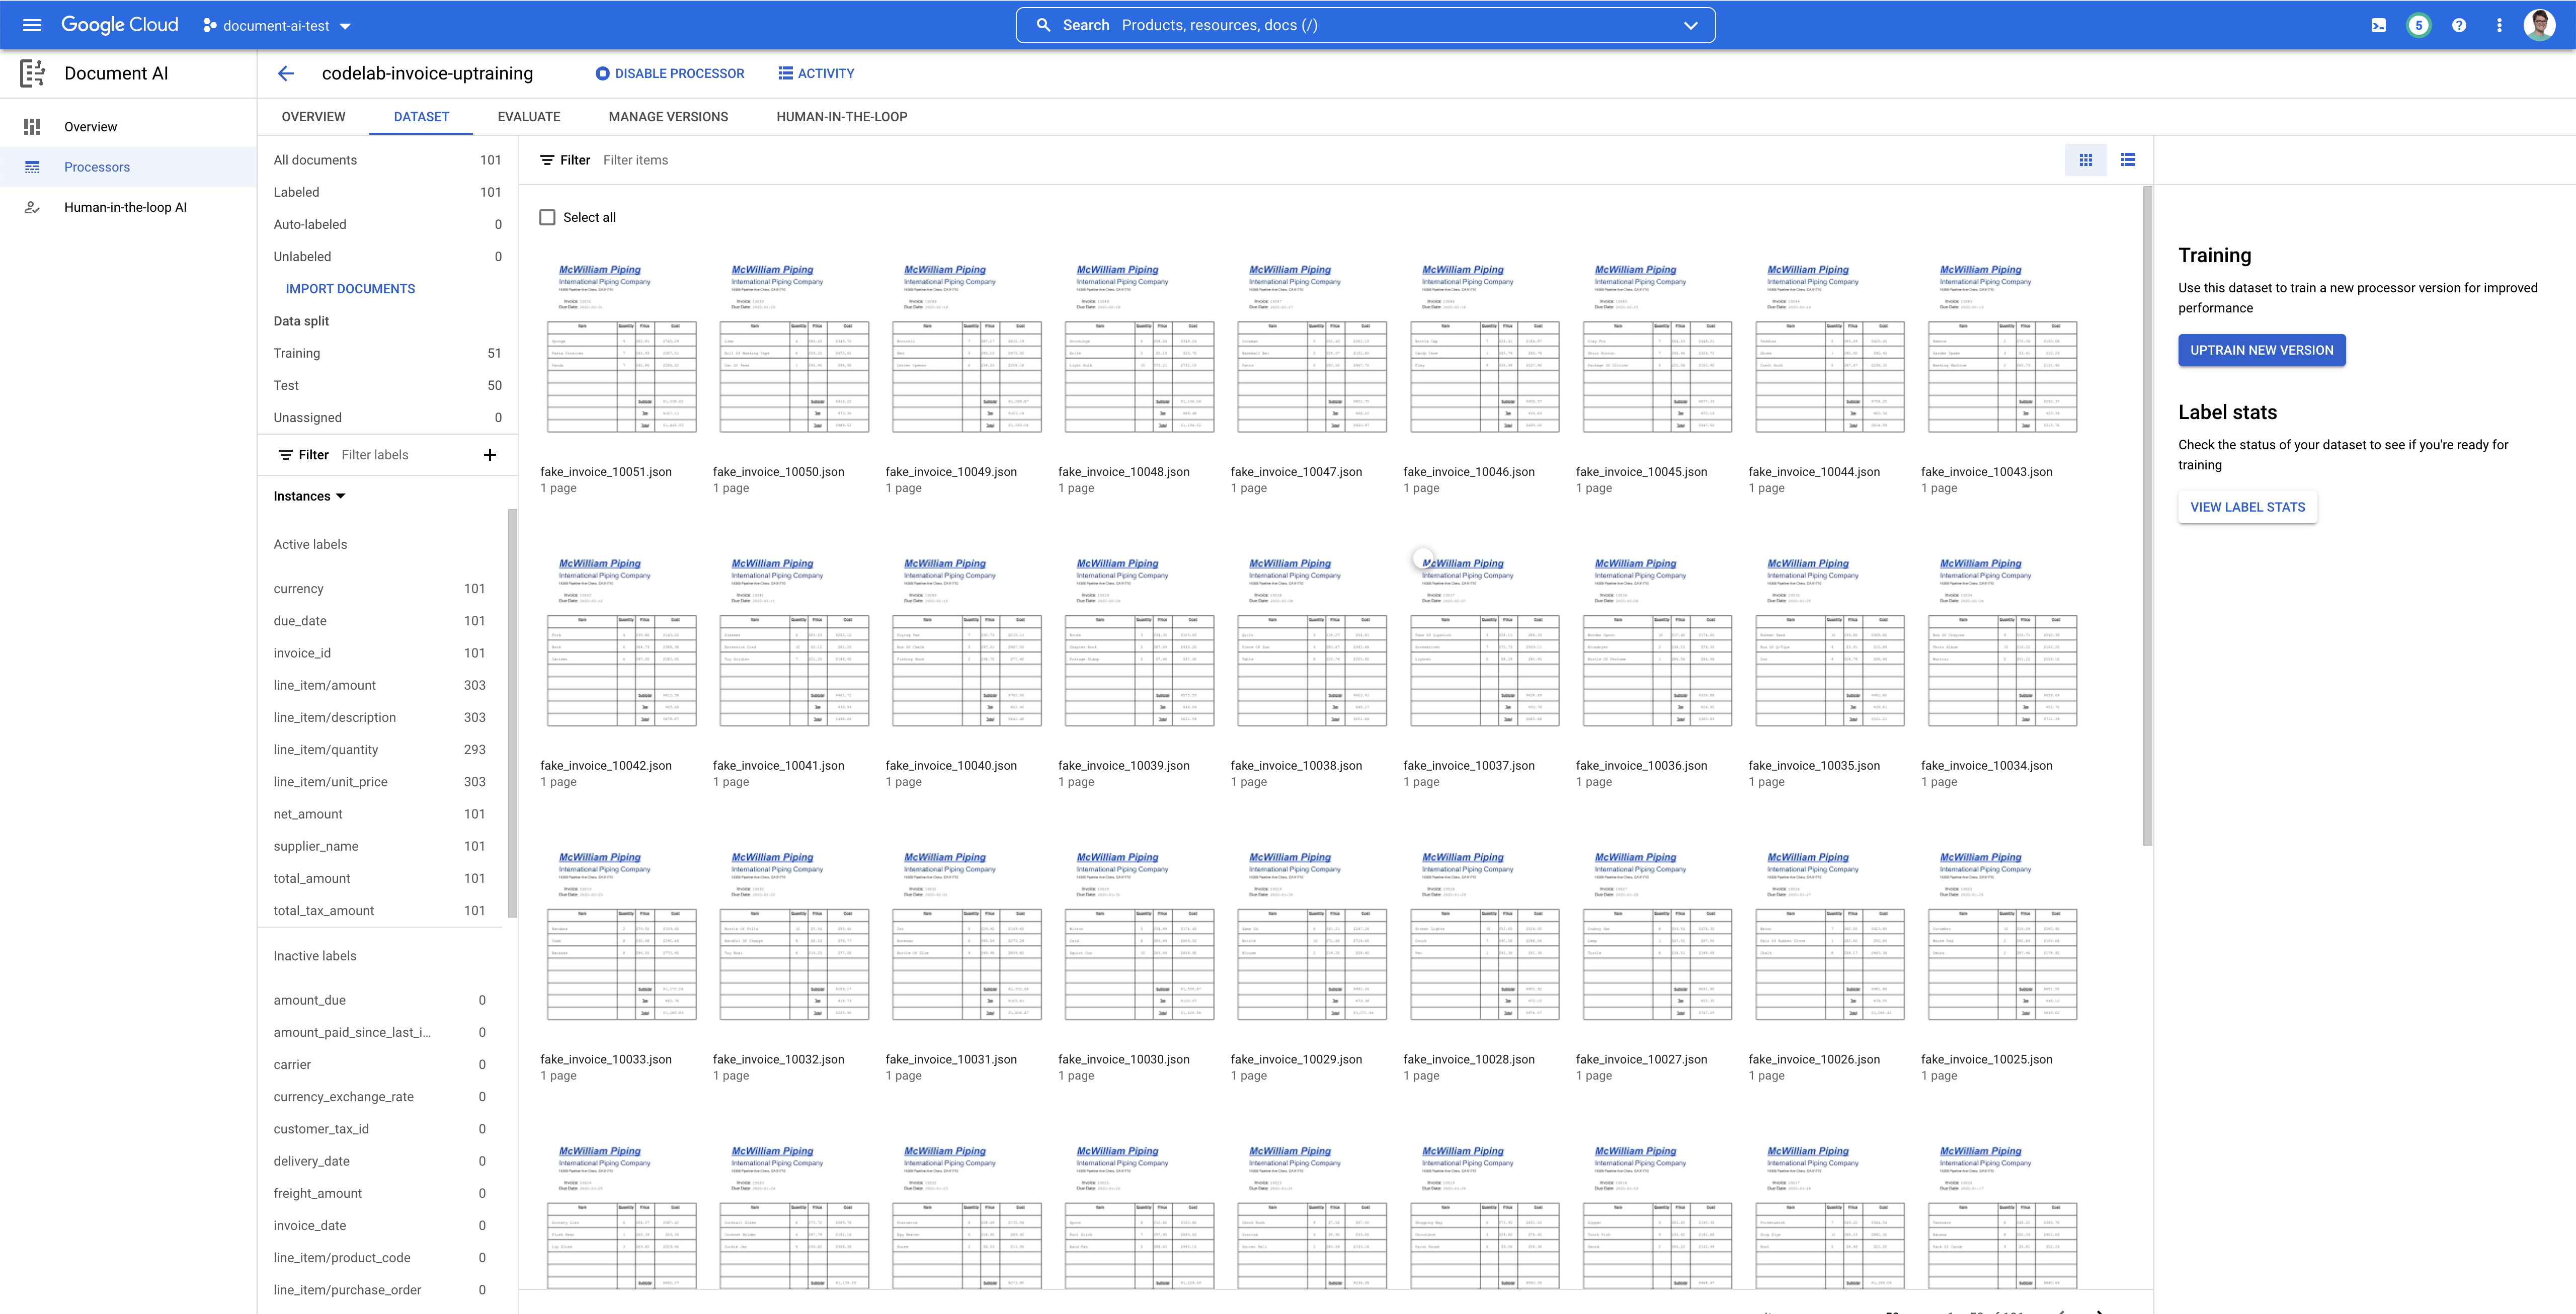Screen dimensions: 2576x1314
Task: Open the Instances sort dropdown
Action: 309,496
